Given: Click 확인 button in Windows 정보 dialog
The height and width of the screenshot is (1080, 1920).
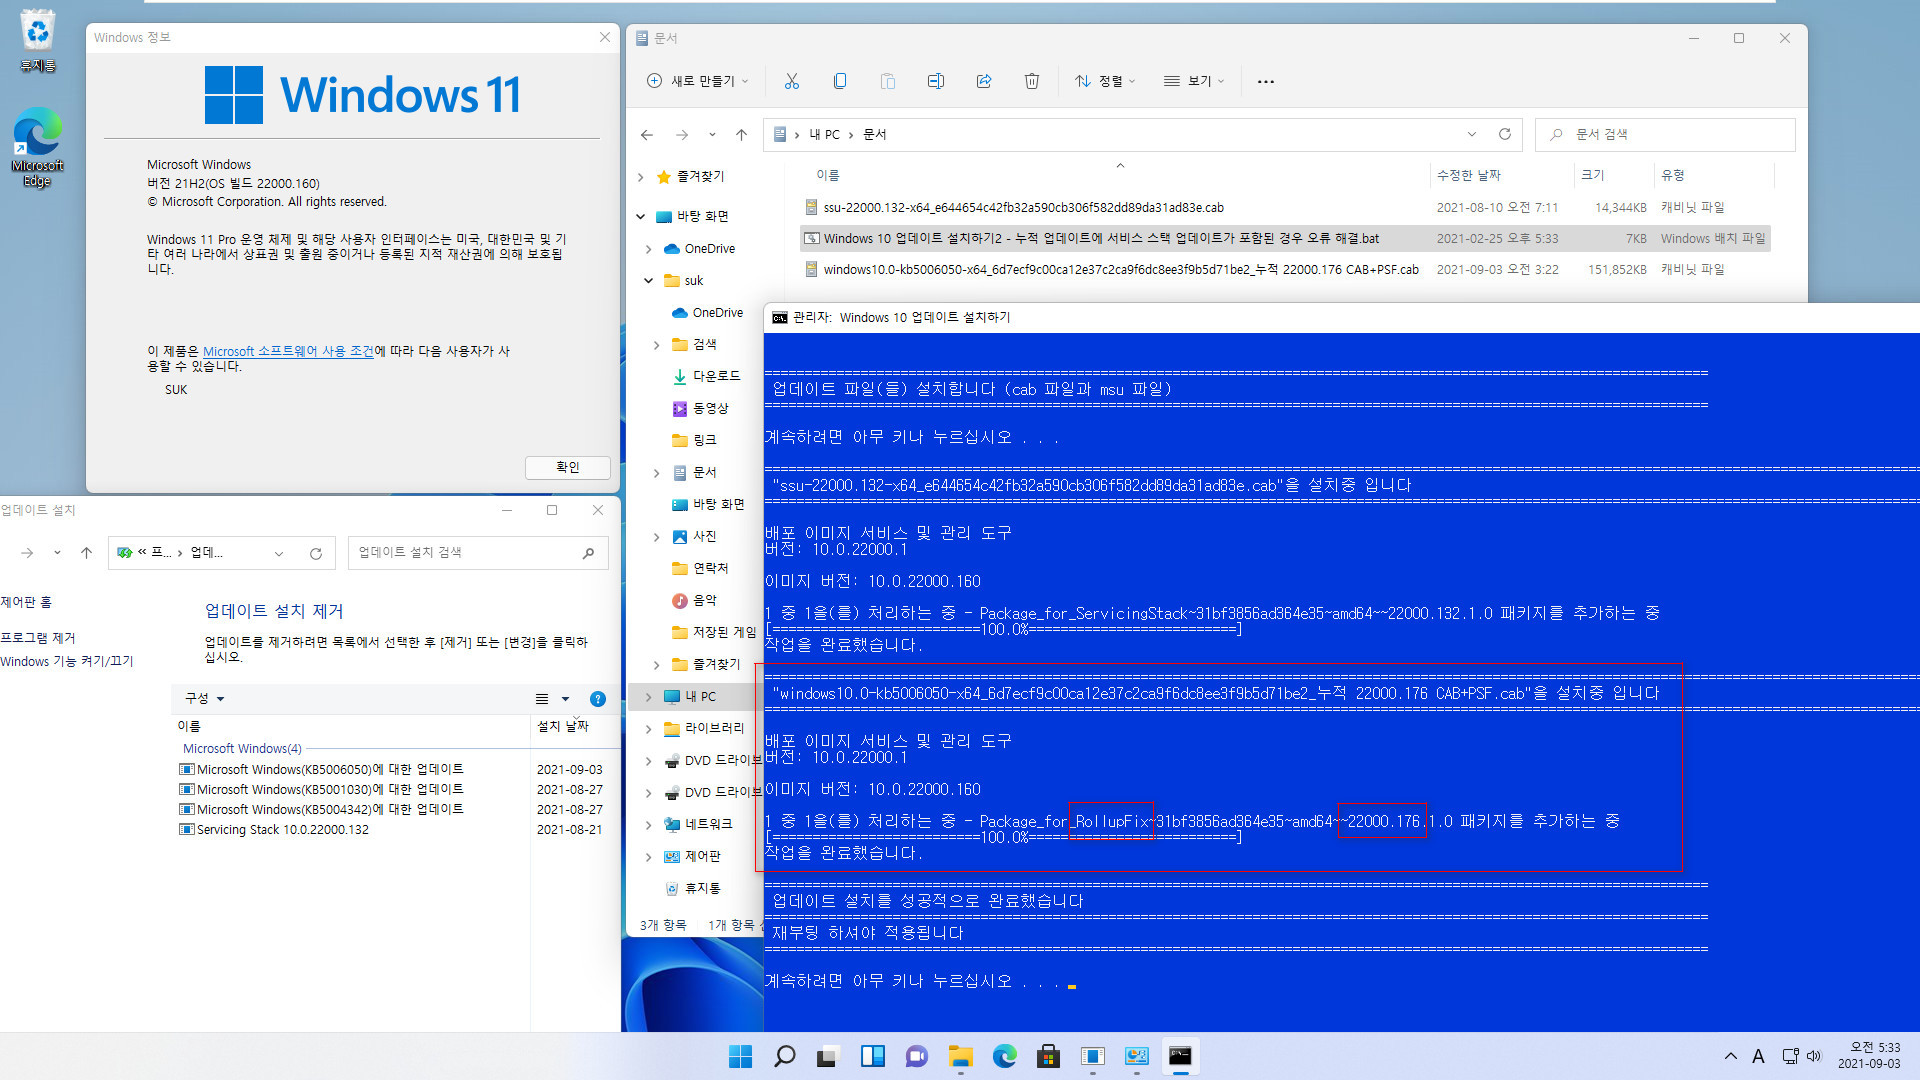Looking at the screenshot, I should (x=567, y=467).
